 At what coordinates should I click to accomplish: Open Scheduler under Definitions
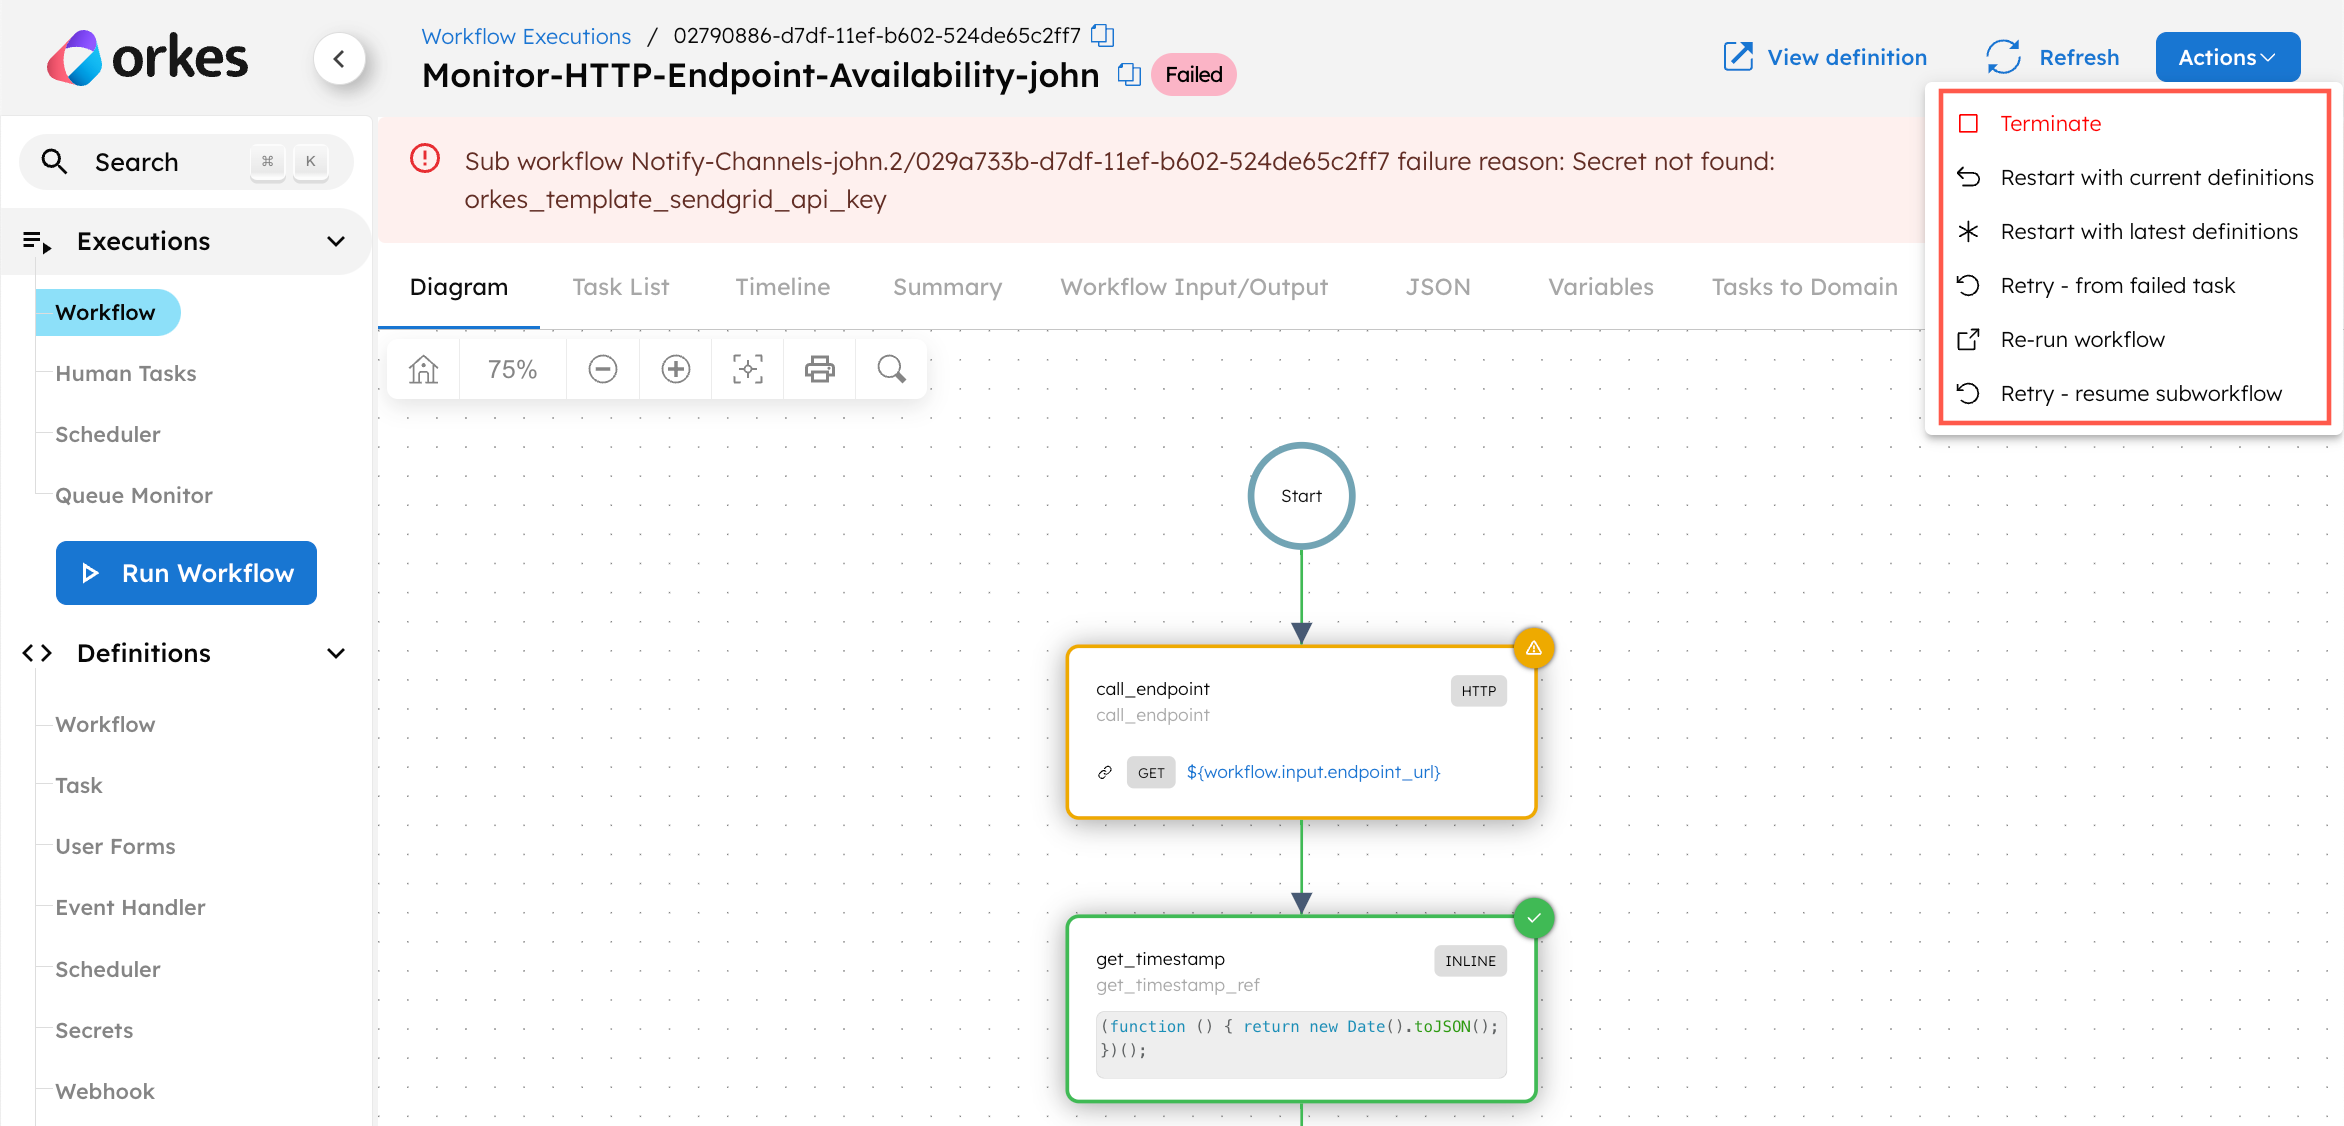point(108,970)
